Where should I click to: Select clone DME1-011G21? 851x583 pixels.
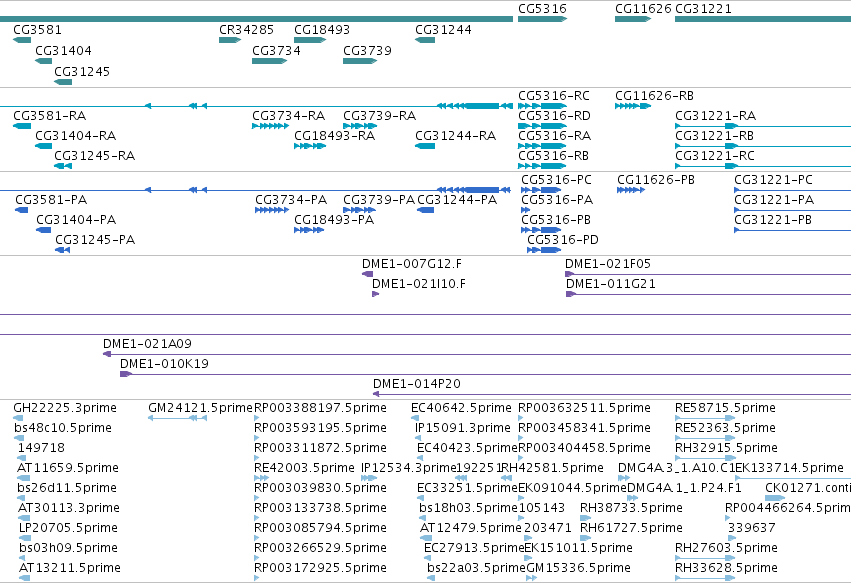click(x=708, y=294)
